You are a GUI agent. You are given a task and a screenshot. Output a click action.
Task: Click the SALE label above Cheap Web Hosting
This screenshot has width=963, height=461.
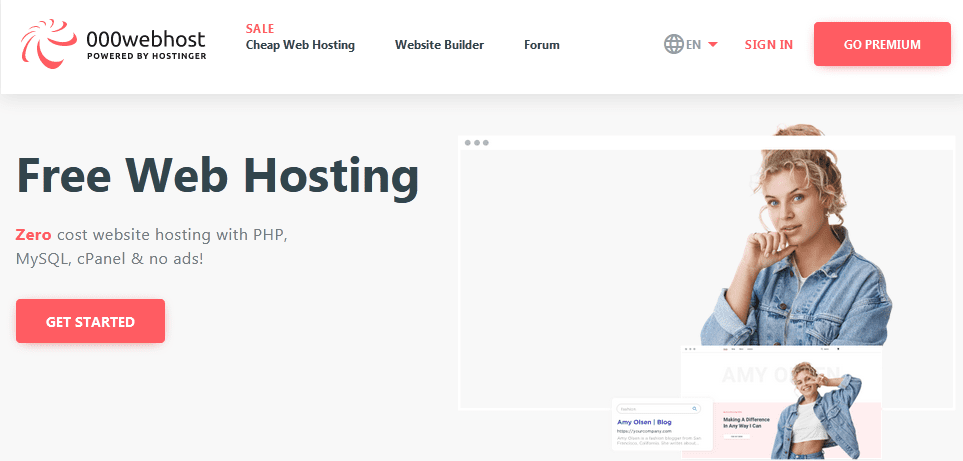[260, 28]
